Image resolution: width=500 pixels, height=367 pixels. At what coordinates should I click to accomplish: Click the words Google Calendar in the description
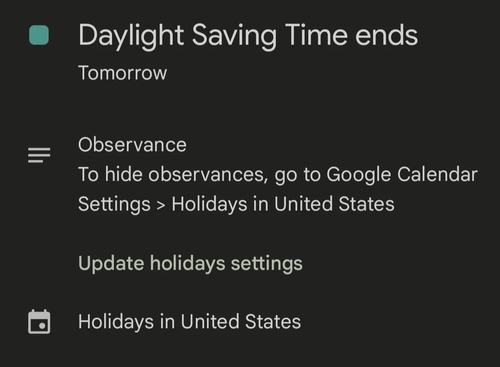point(402,174)
